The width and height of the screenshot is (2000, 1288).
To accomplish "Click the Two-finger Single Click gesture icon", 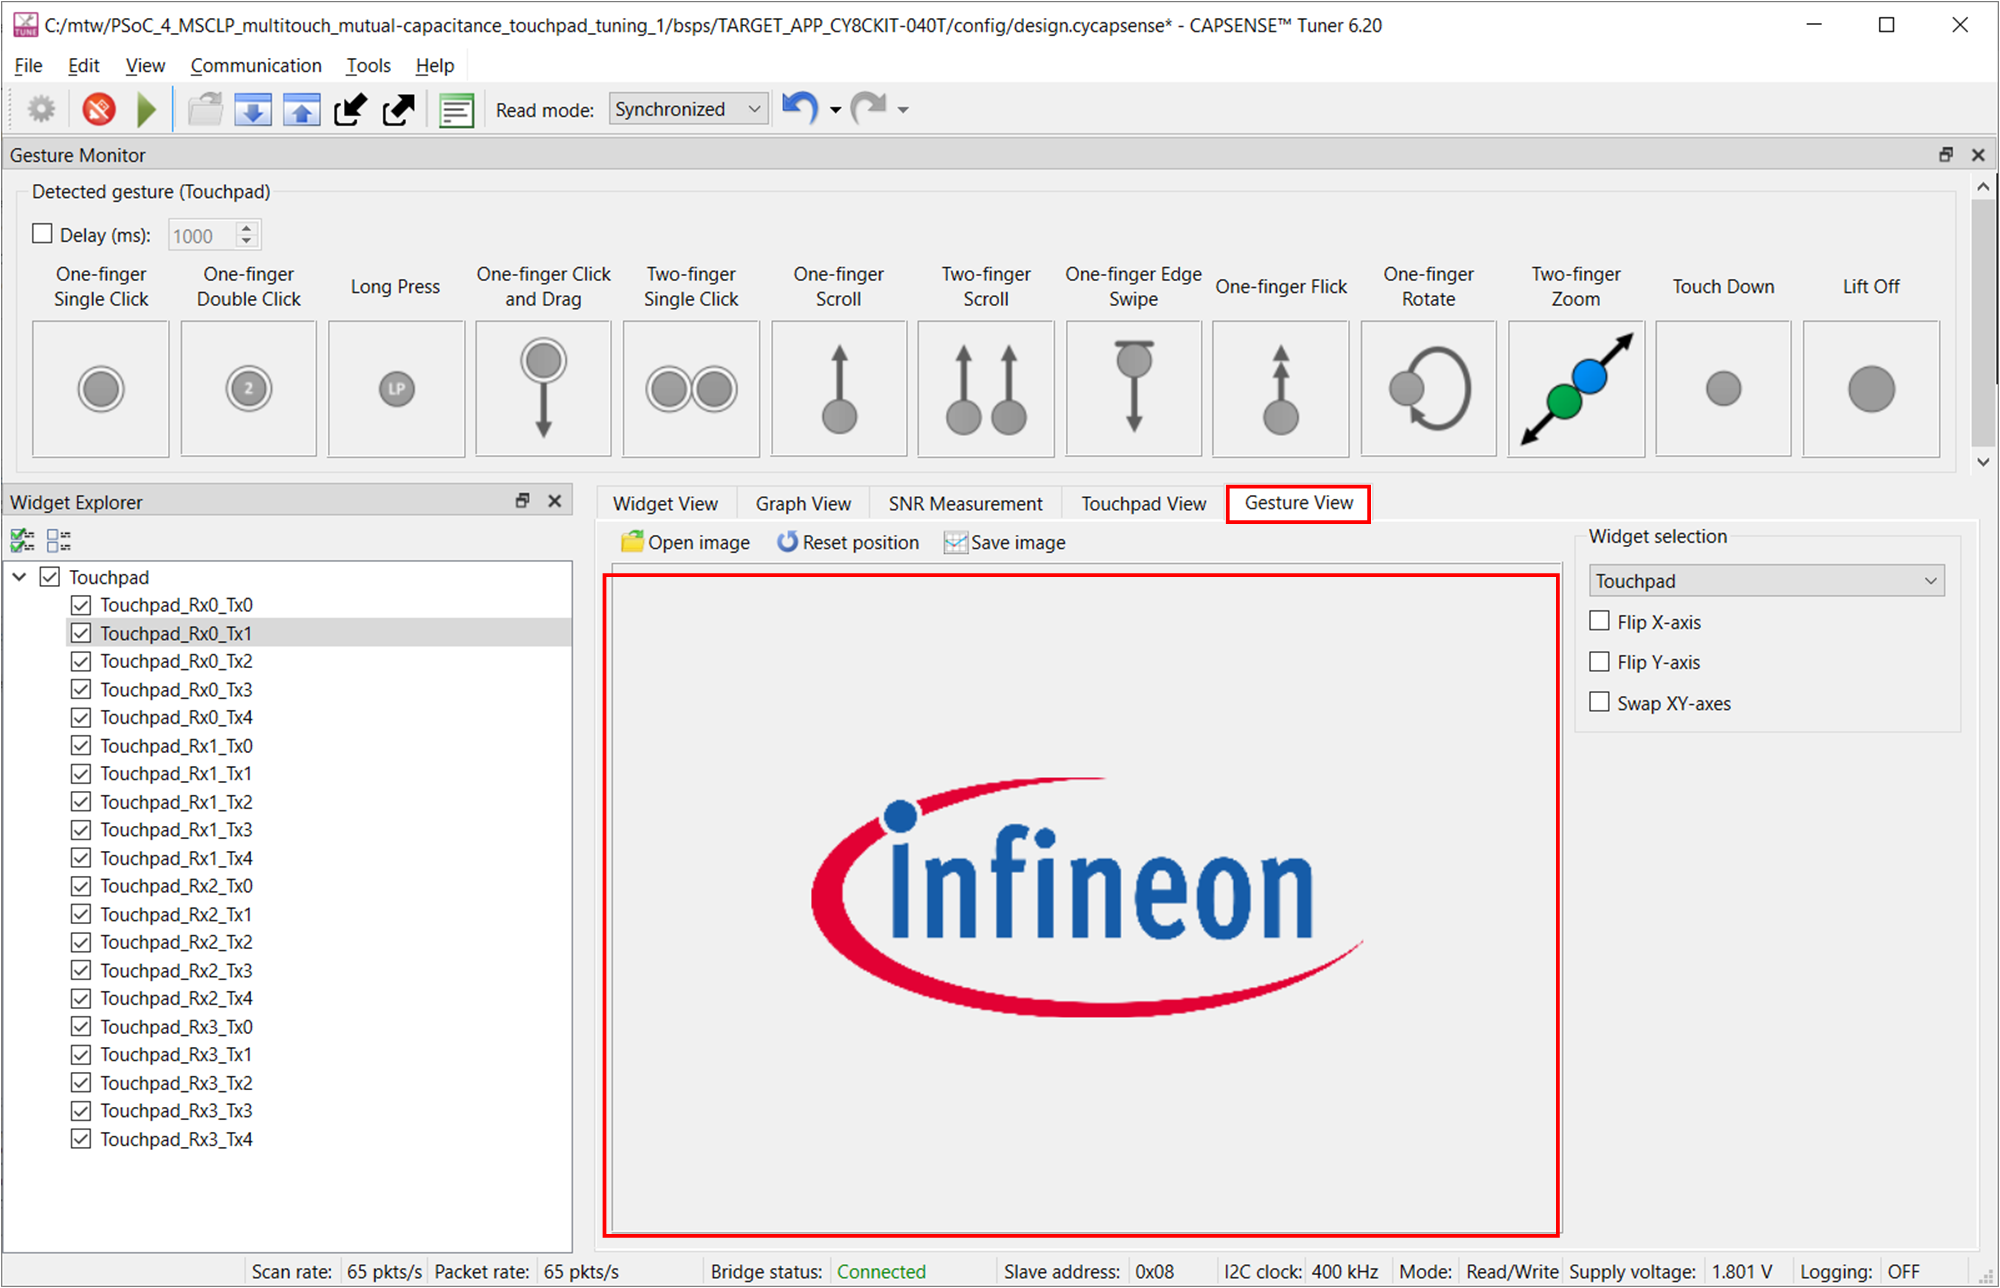I will click(691, 389).
